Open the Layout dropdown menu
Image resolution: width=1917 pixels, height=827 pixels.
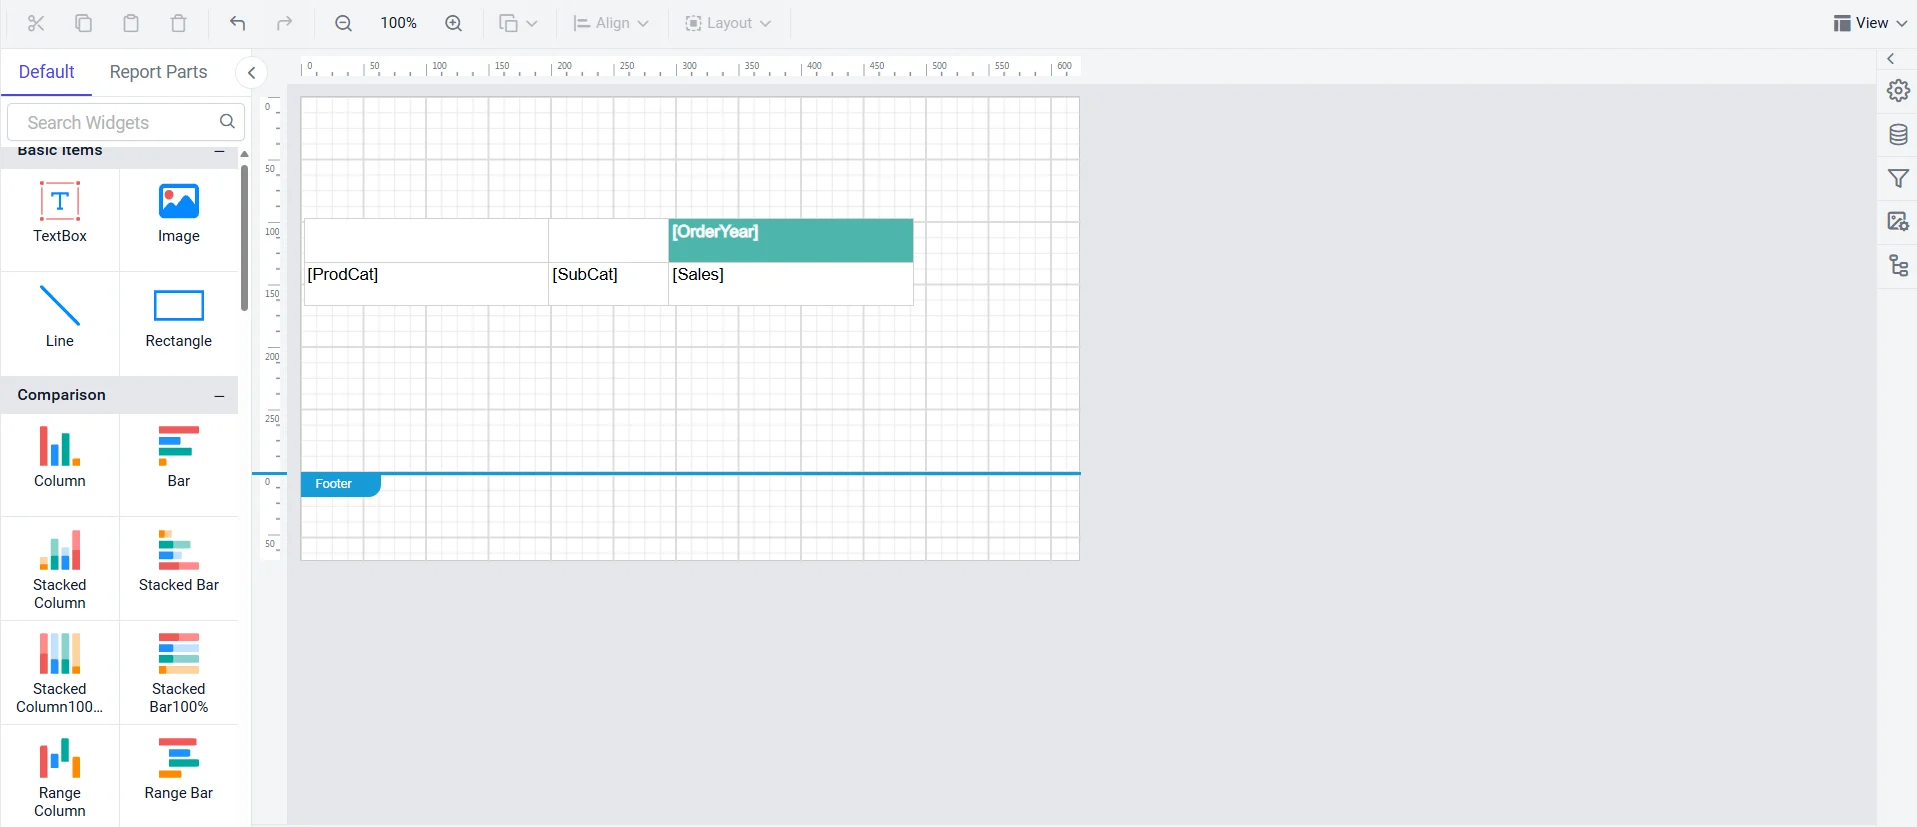728,23
